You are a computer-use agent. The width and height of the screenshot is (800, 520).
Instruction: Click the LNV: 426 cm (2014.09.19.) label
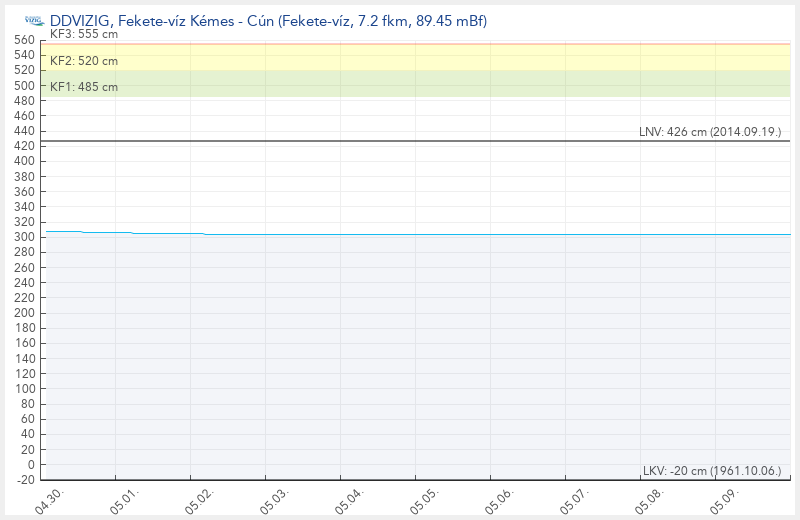point(710,132)
